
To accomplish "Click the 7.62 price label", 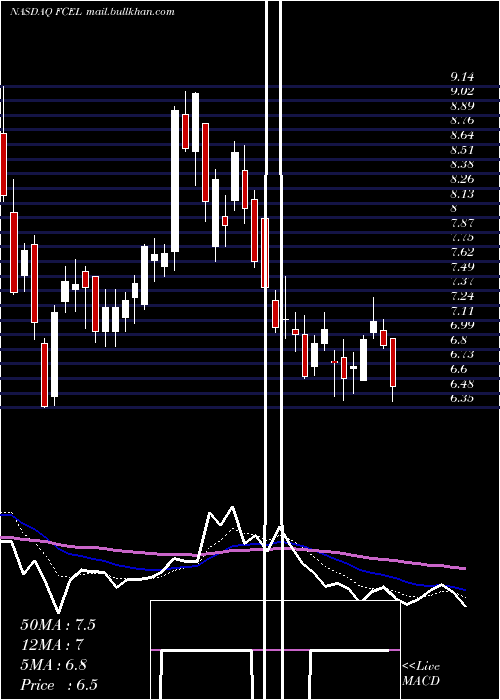I will tap(462, 252).
